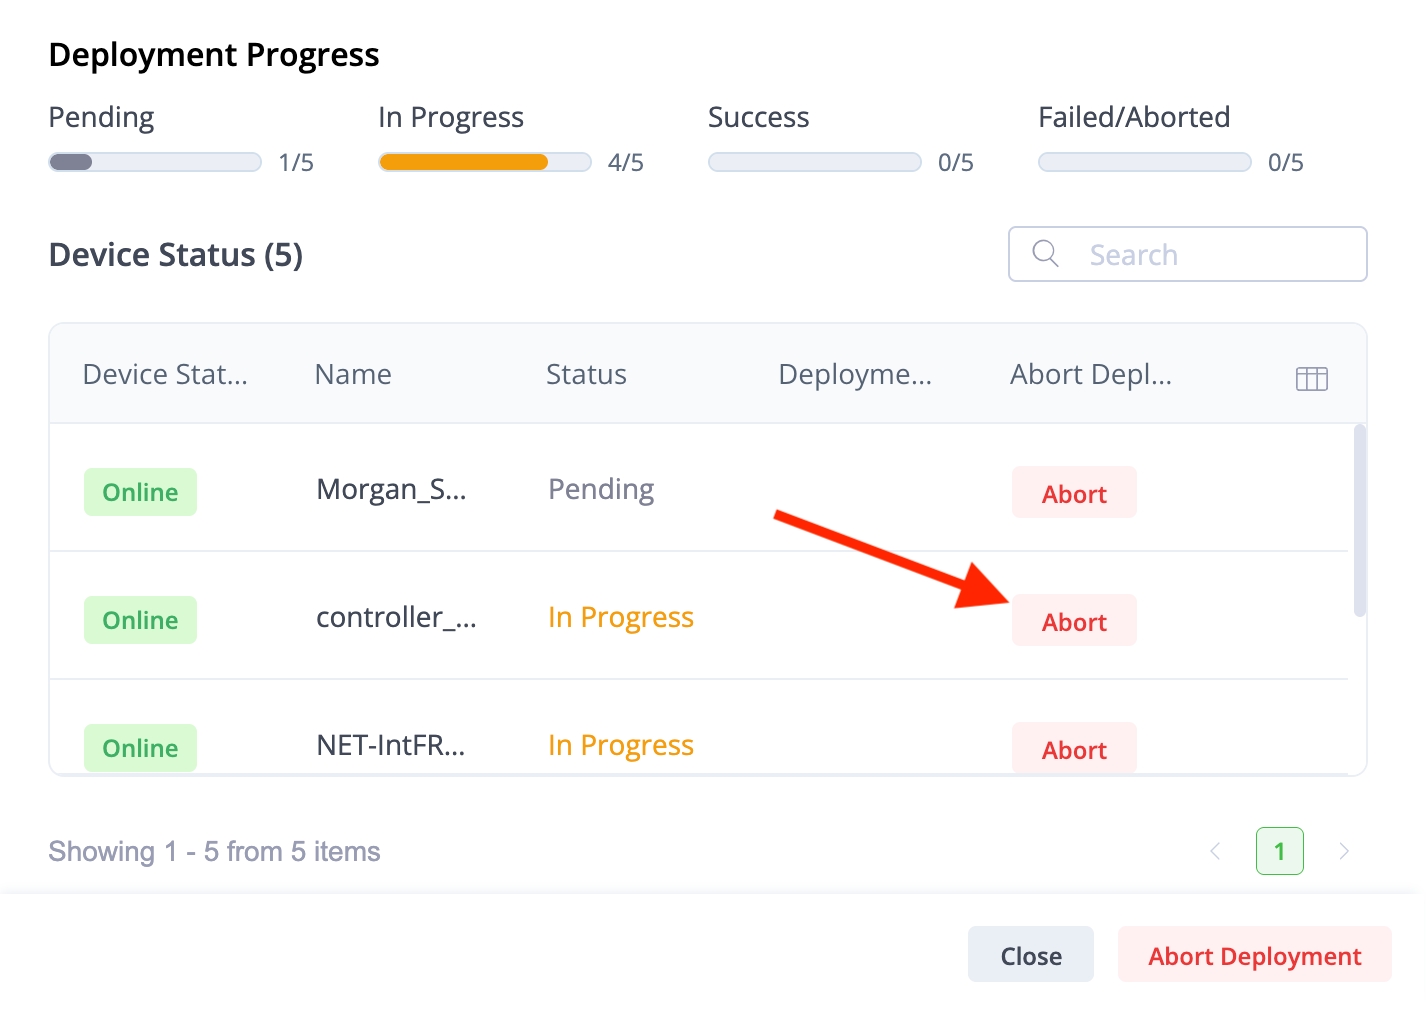1426x1016 pixels.
Task: Click the Pending progress bar
Action: pyautogui.click(x=155, y=162)
